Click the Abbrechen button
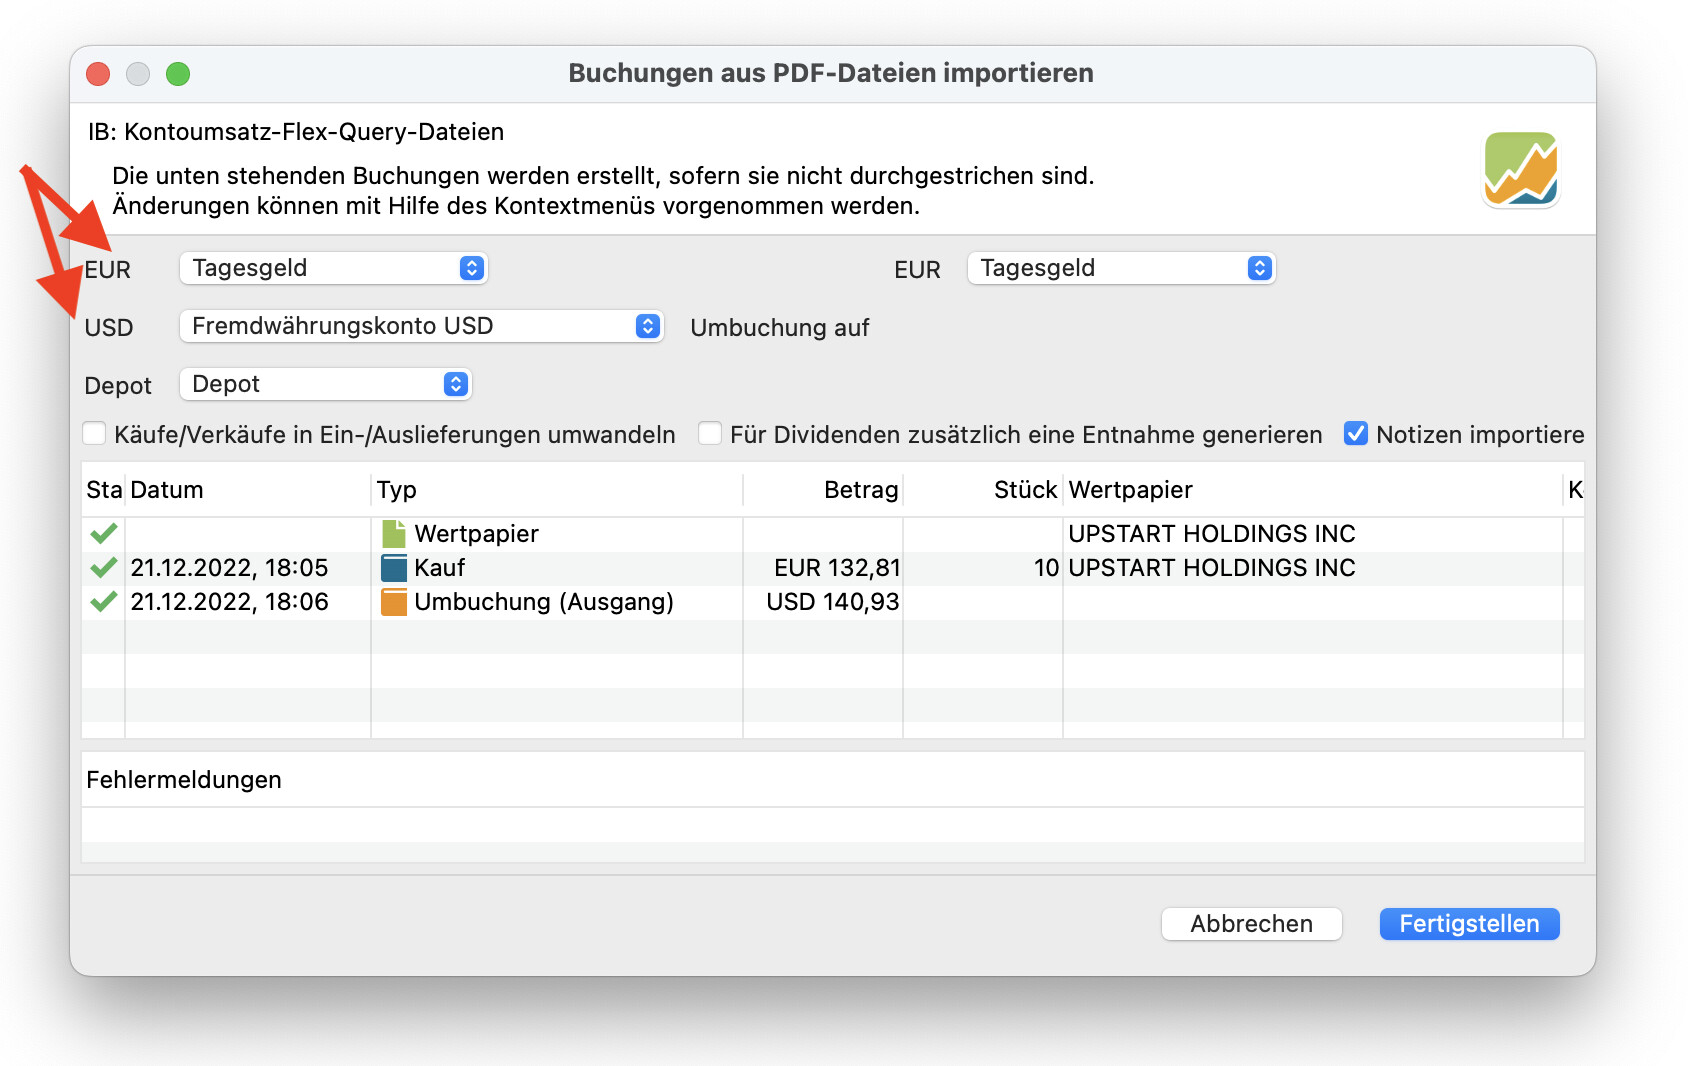This screenshot has height=1066, width=1688. pyautogui.click(x=1251, y=924)
